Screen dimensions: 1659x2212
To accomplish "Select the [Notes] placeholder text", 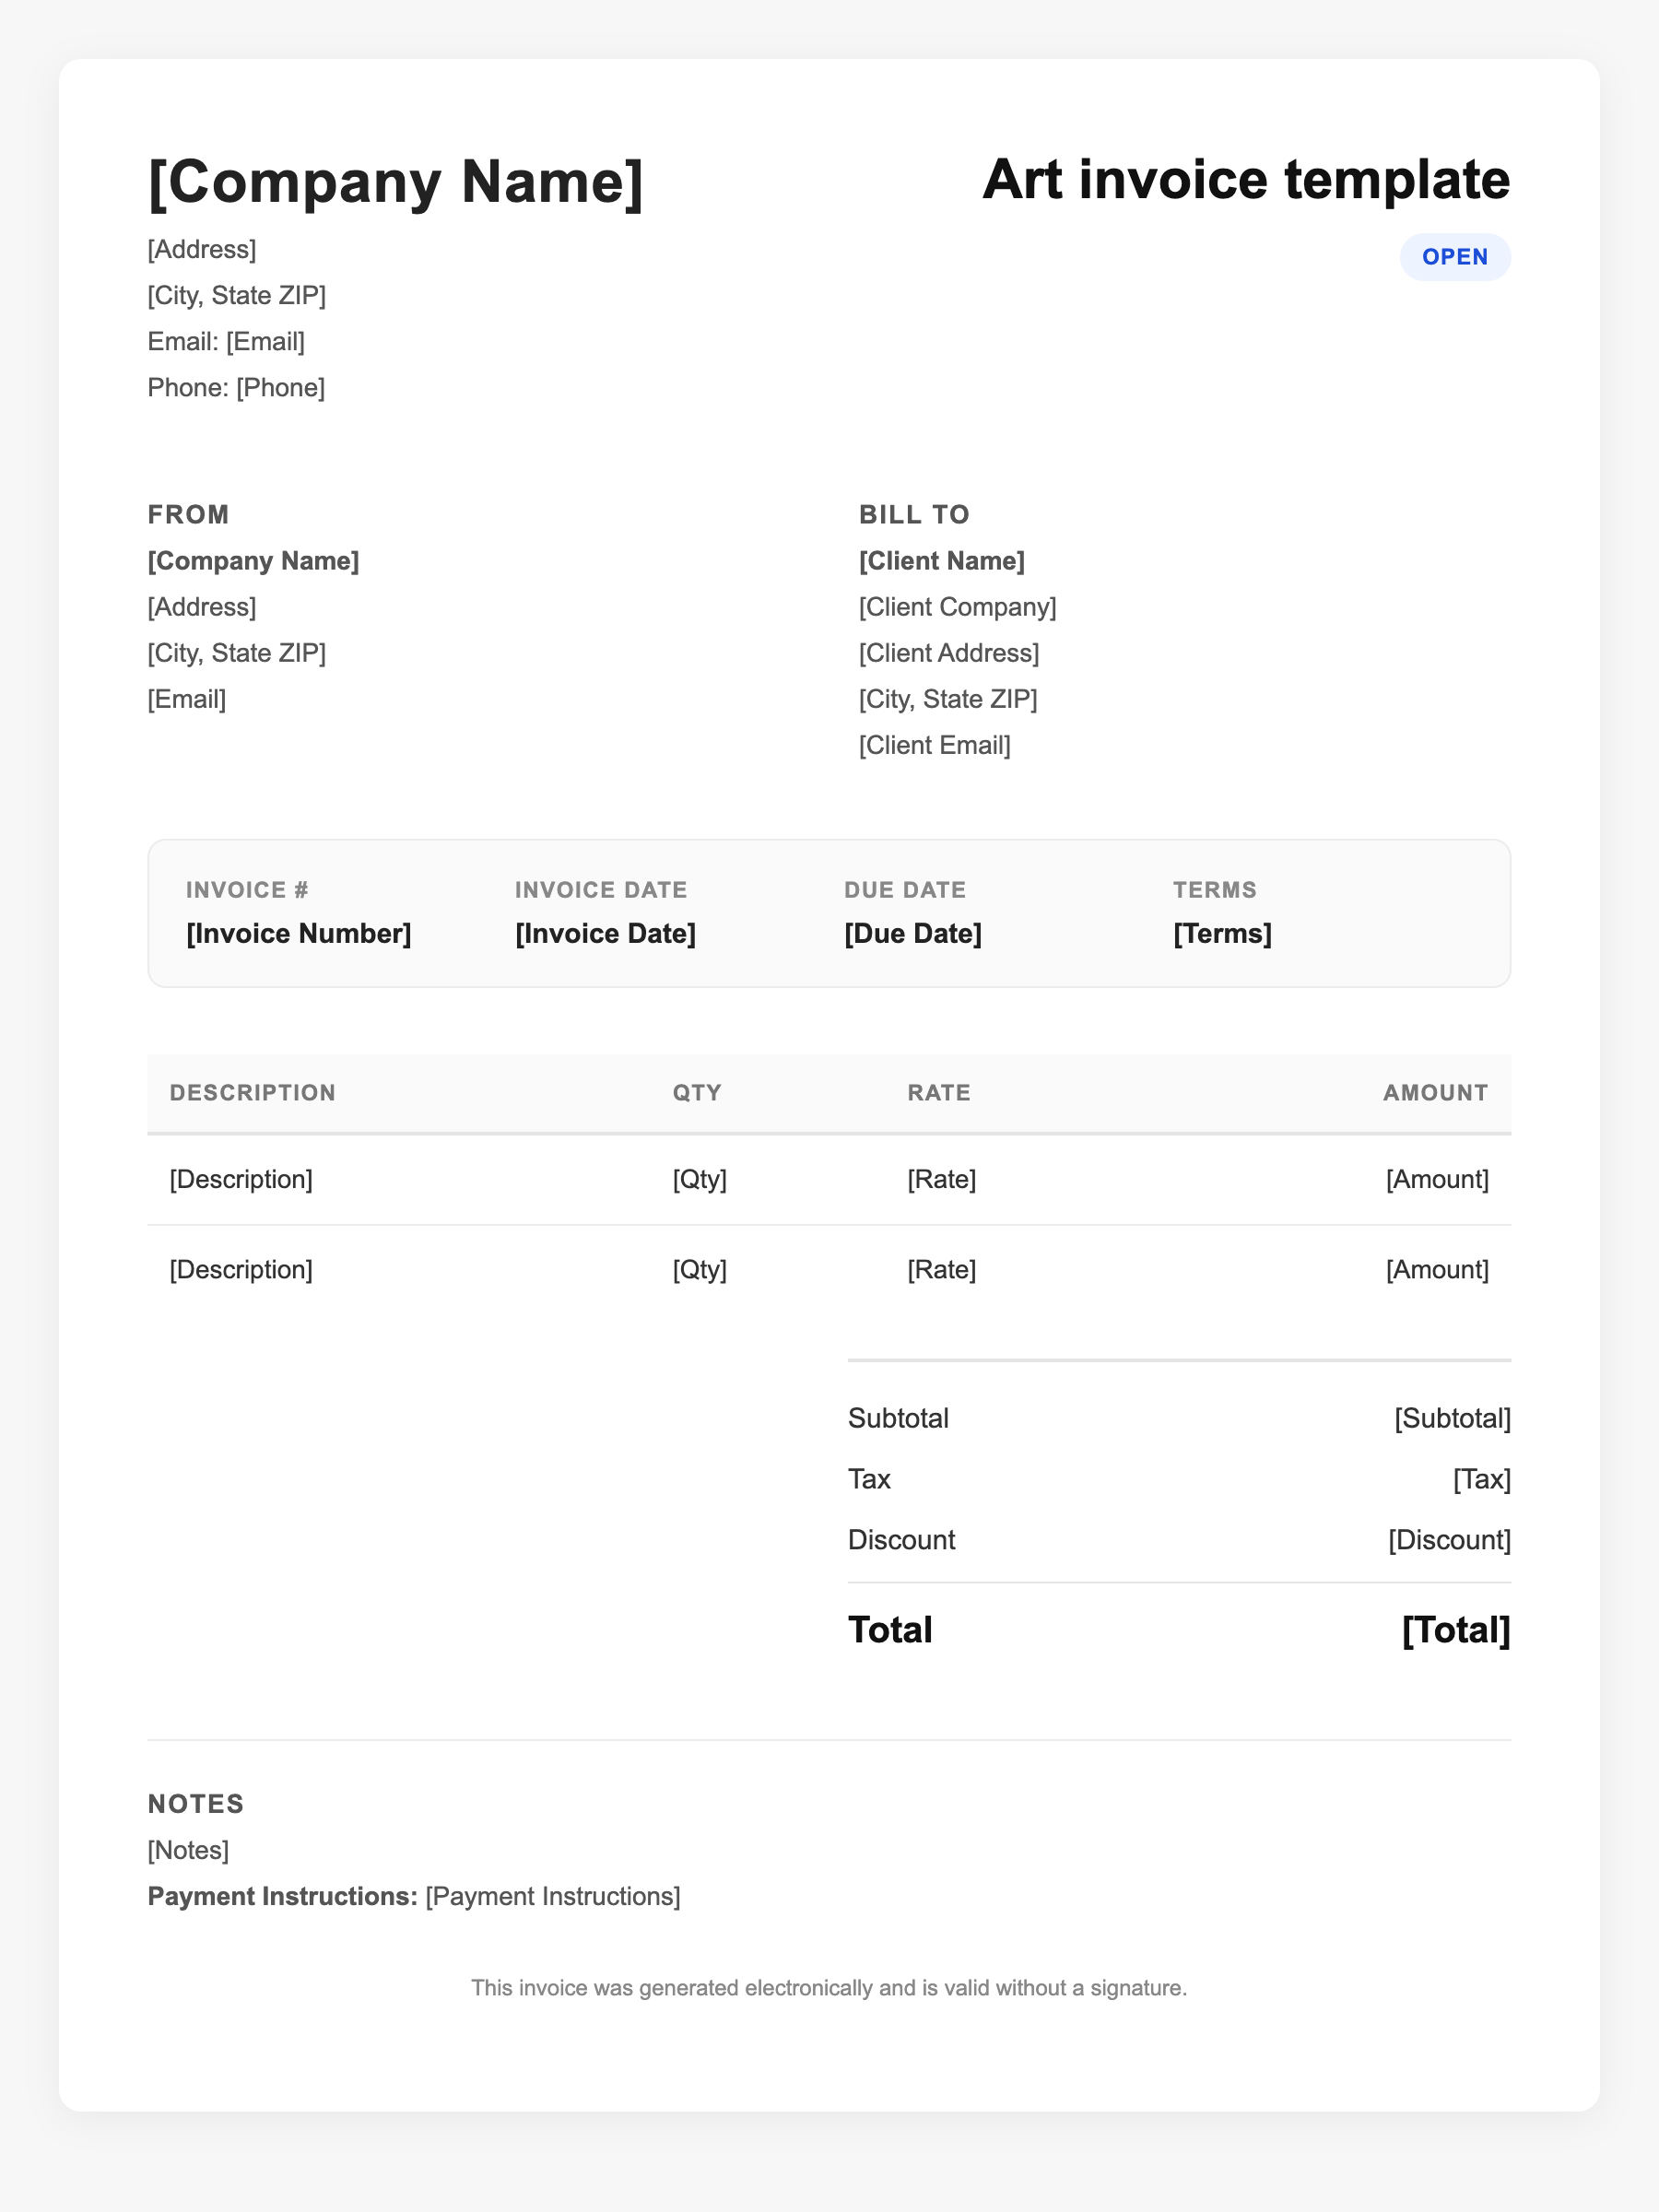I will point(188,1850).
